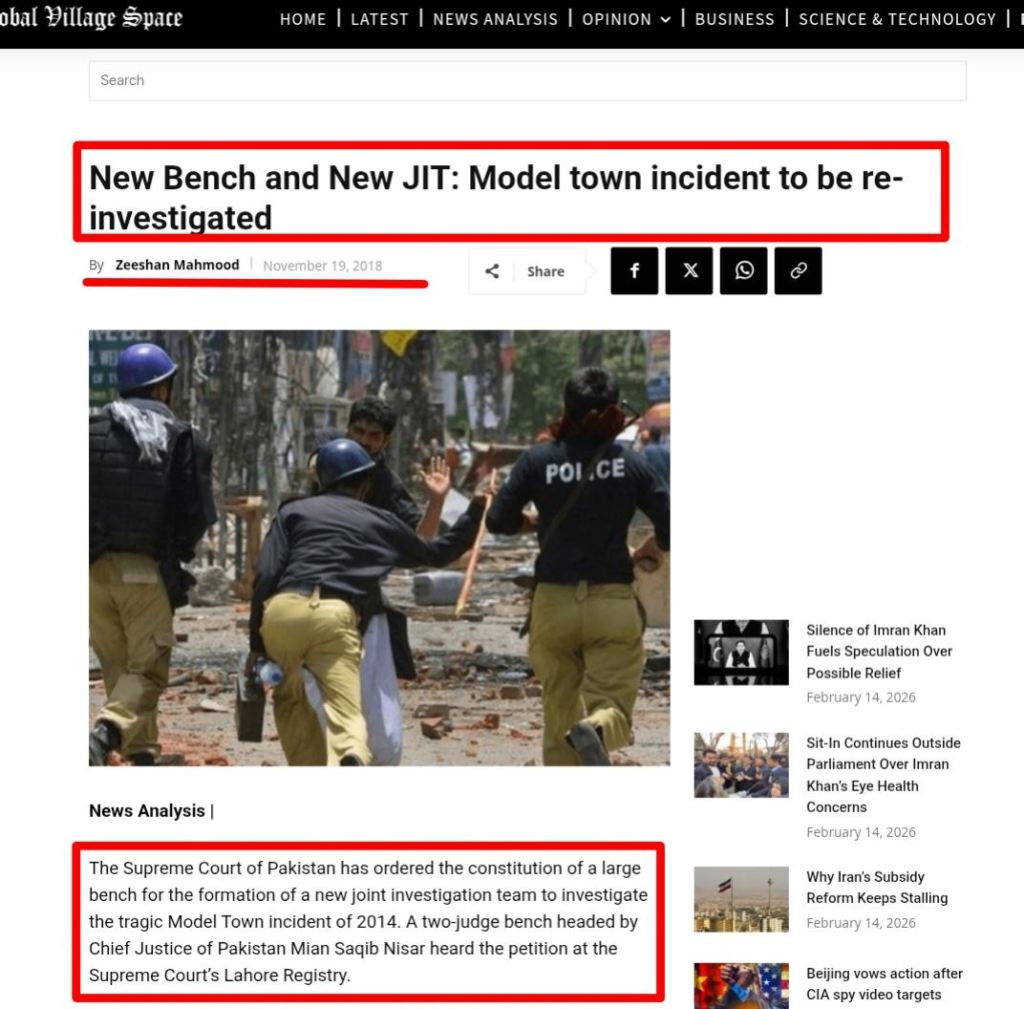
Task: Share article via WhatsApp
Action: [744, 270]
